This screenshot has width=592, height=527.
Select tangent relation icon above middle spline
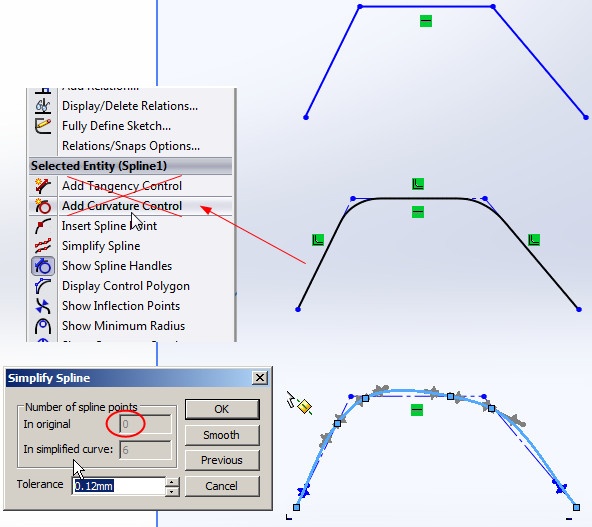click(x=418, y=184)
